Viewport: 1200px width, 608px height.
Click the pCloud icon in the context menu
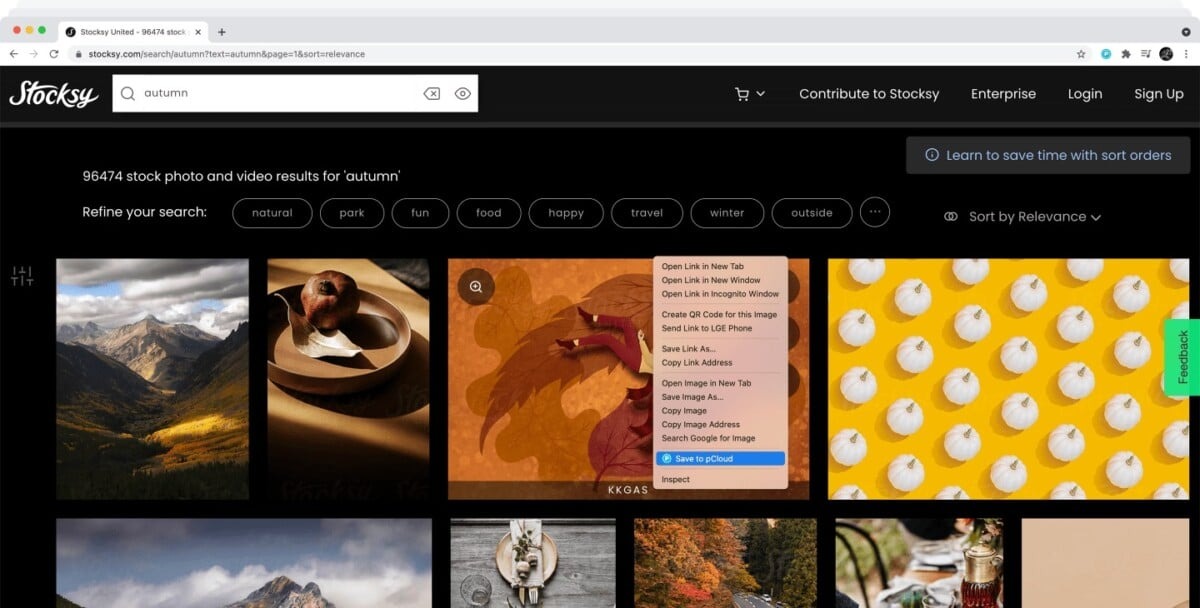point(667,459)
